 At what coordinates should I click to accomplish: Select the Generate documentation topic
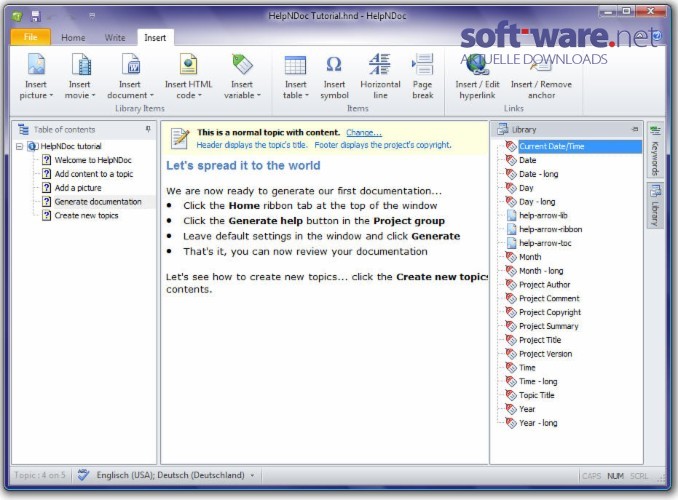point(98,202)
